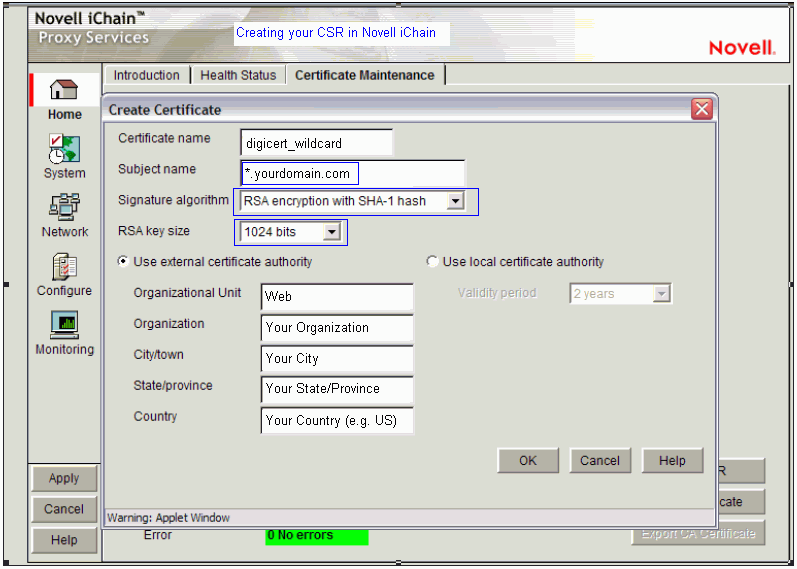The height and width of the screenshot is (569, 797).
Task: Select Use local certificate authority
Action: click(x=432, y=262)
